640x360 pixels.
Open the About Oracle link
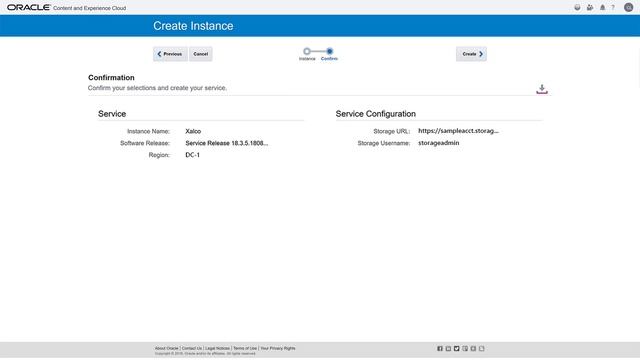click(167, 348)
